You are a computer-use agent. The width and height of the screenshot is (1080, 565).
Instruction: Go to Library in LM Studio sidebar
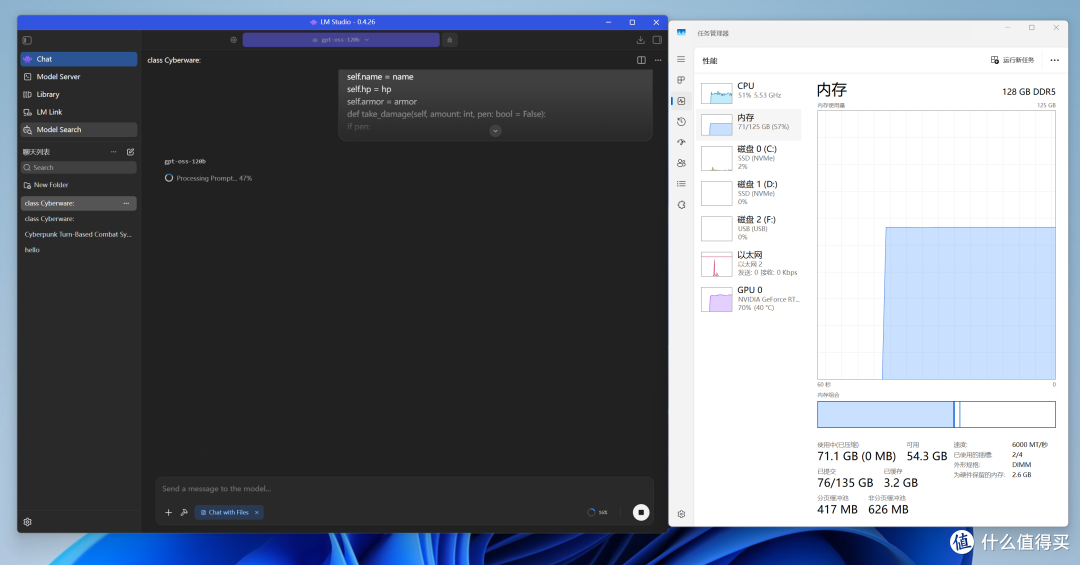[79, 94]
